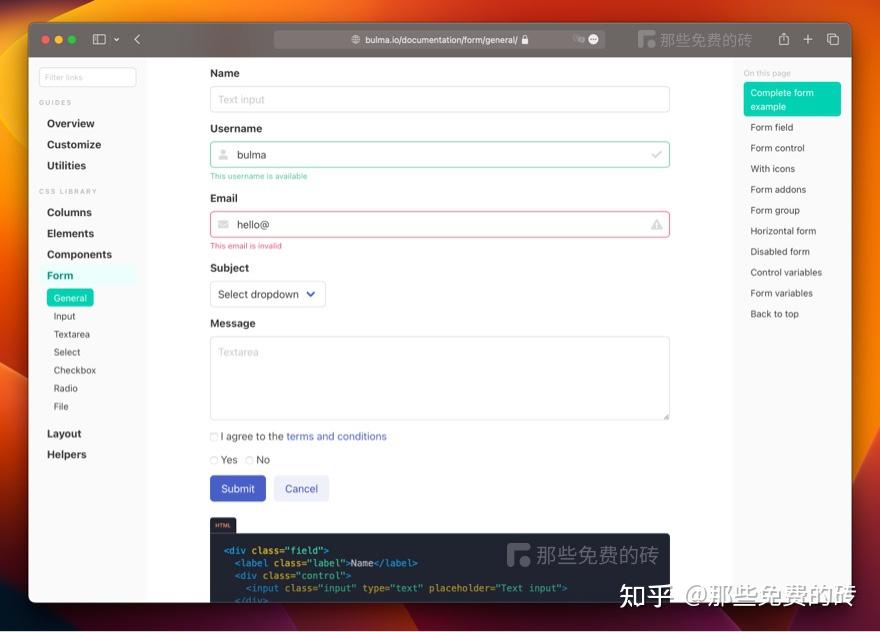Open the tab overview icon

pyautogui.click(x=833, y=39)
